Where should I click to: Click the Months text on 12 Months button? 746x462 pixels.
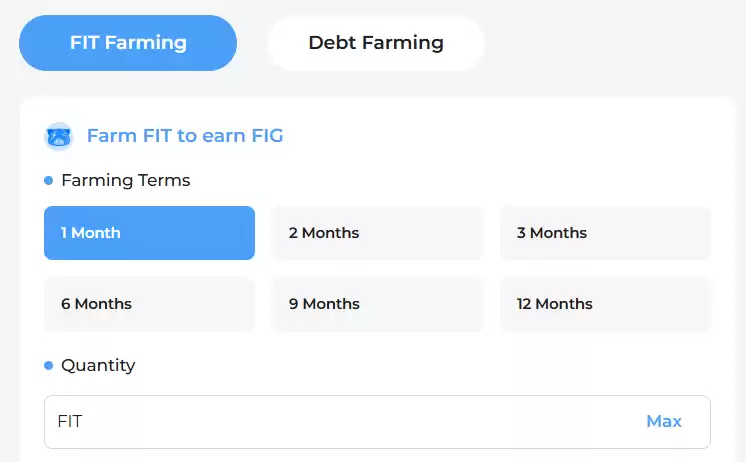[x=564, y=304]
